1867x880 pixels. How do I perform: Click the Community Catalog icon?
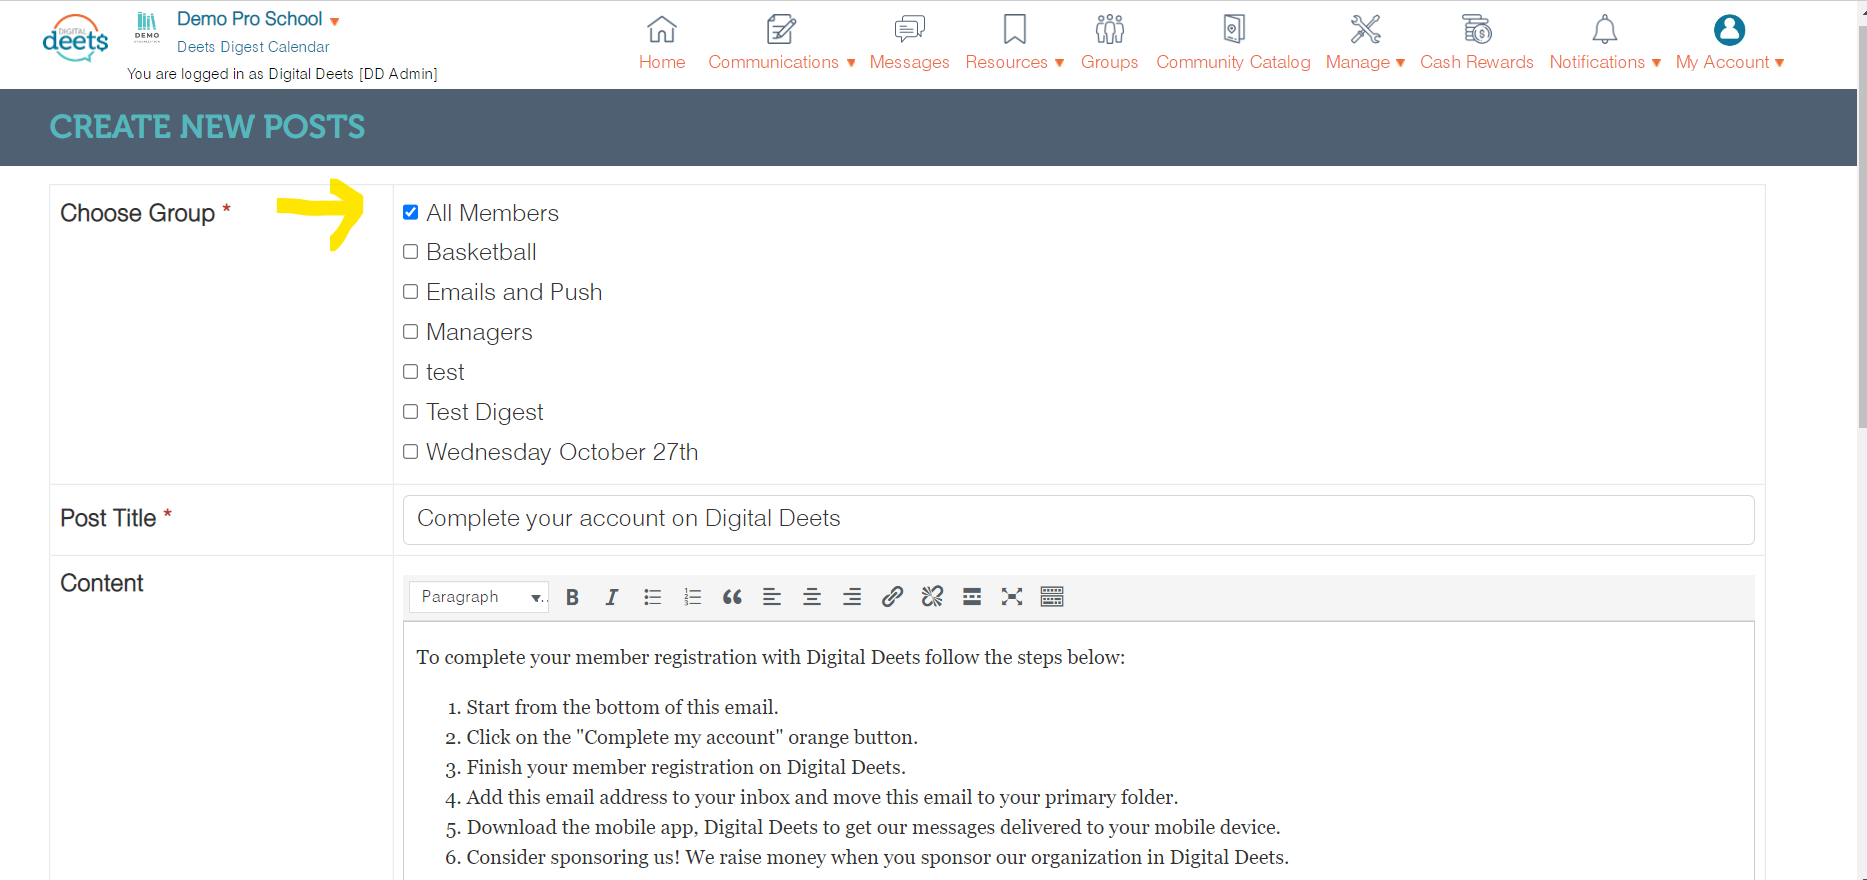click(x=1234, y=29)
